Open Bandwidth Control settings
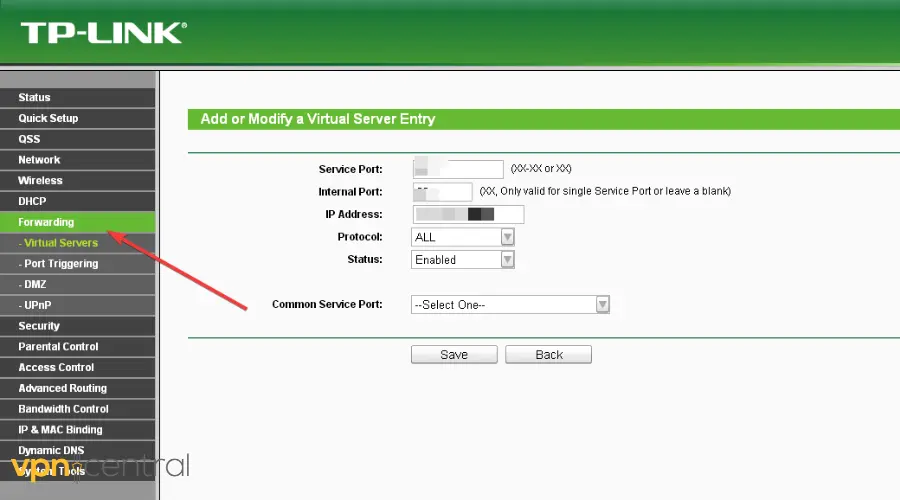 (x=77, y=409)
